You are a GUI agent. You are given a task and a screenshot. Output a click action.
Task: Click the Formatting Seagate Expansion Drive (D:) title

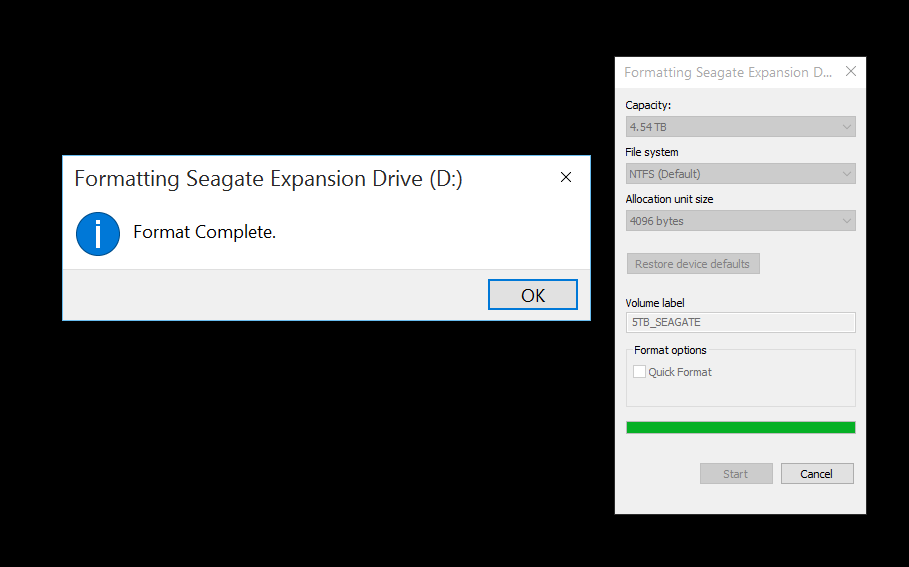(268, 179)
